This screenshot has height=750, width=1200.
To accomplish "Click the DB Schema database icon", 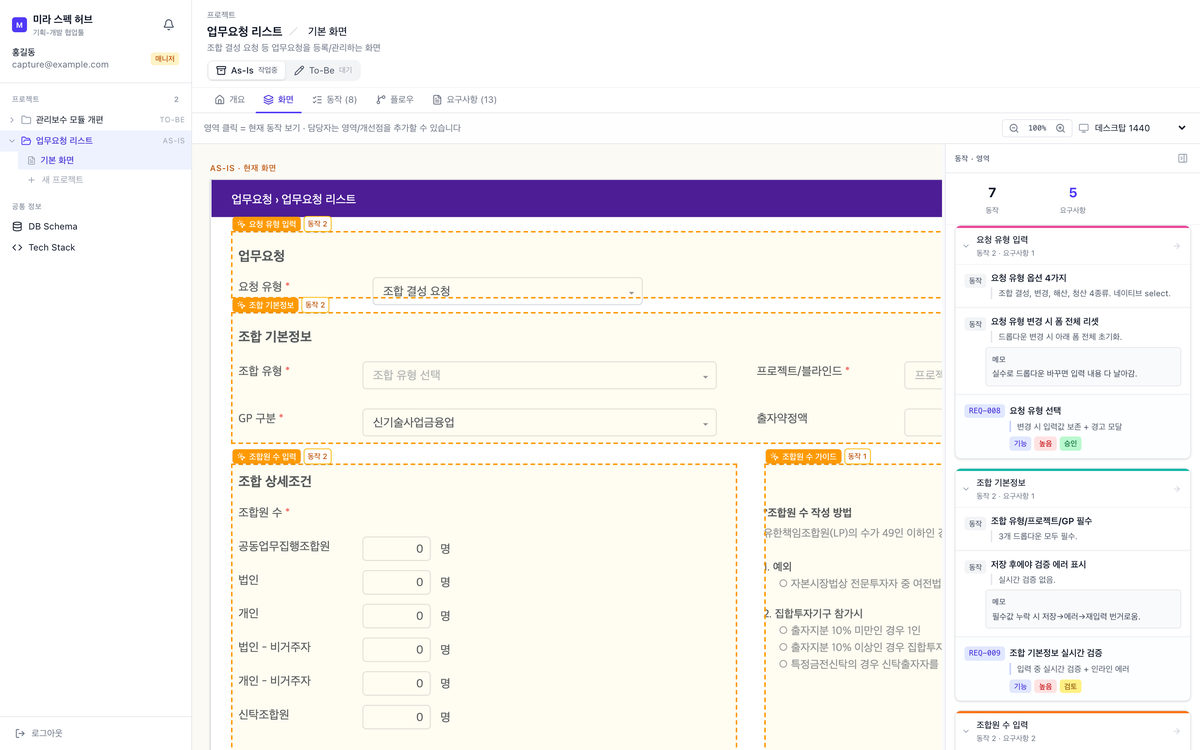I will (17, 226).
